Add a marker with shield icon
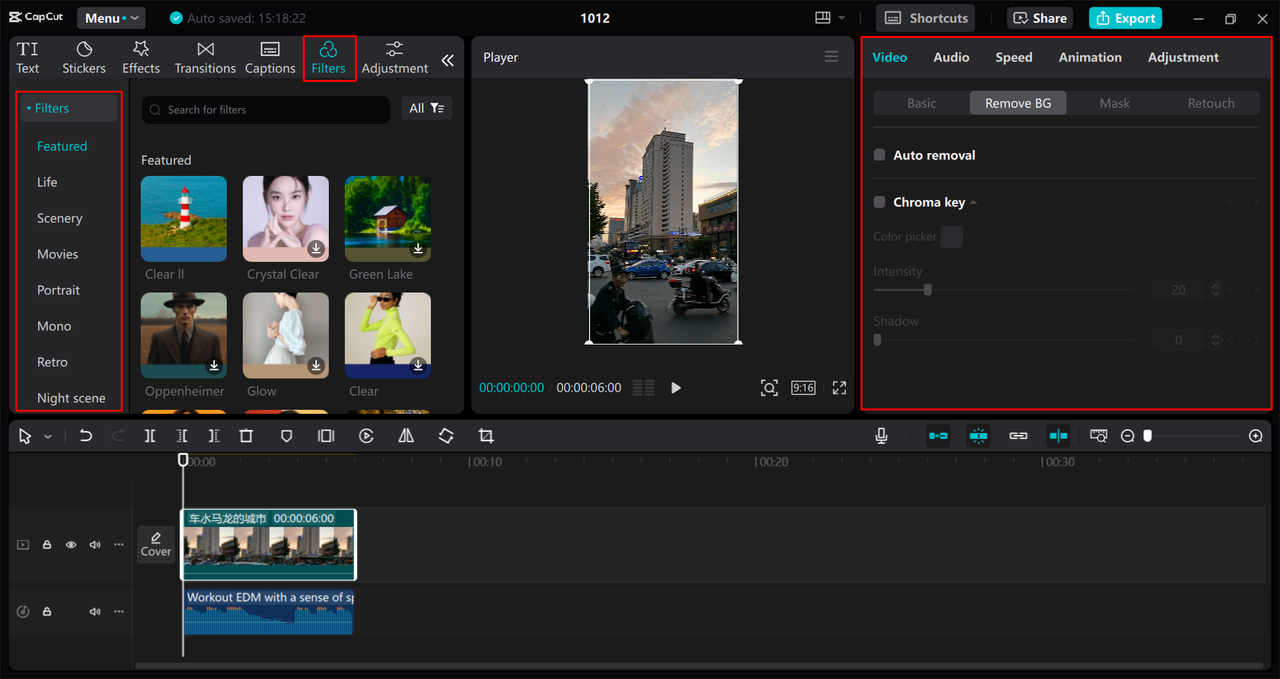Viewport: 1280px width, 679px height. (x=286, y=436)
